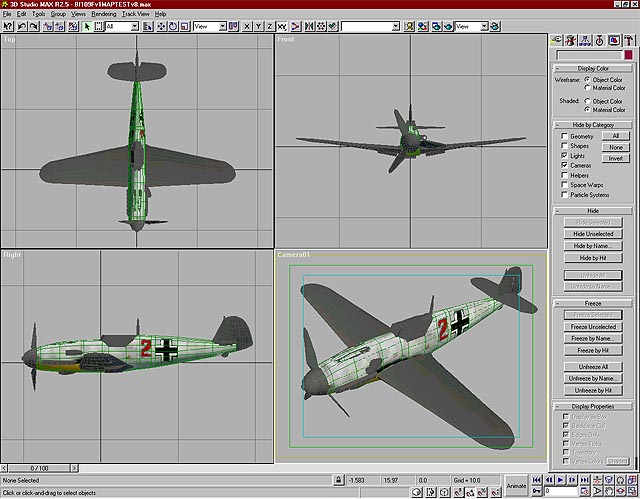Image resolution: width=640 pixels, height=499 pixels.
Task: Open the Track View menu
Action: [136, 14]
